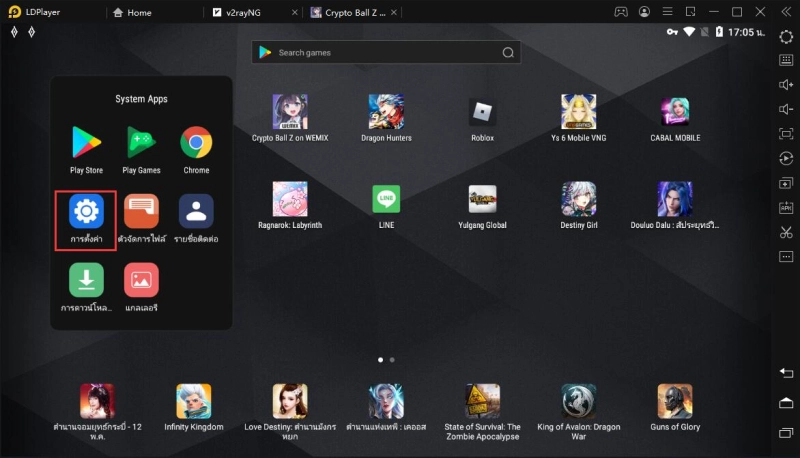This screenshot has width=800, height=458.
Task: Switch to the Crypto Ball Z tab
Action: point(348,12)
